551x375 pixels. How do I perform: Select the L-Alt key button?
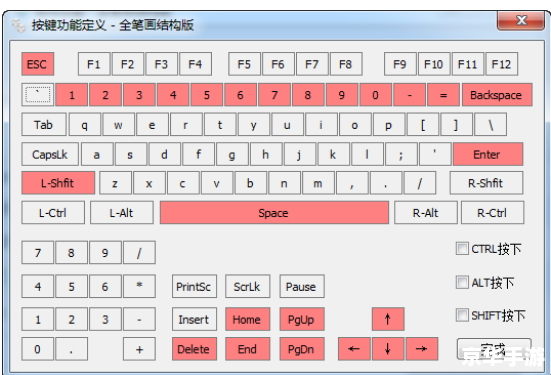point(122,213)
